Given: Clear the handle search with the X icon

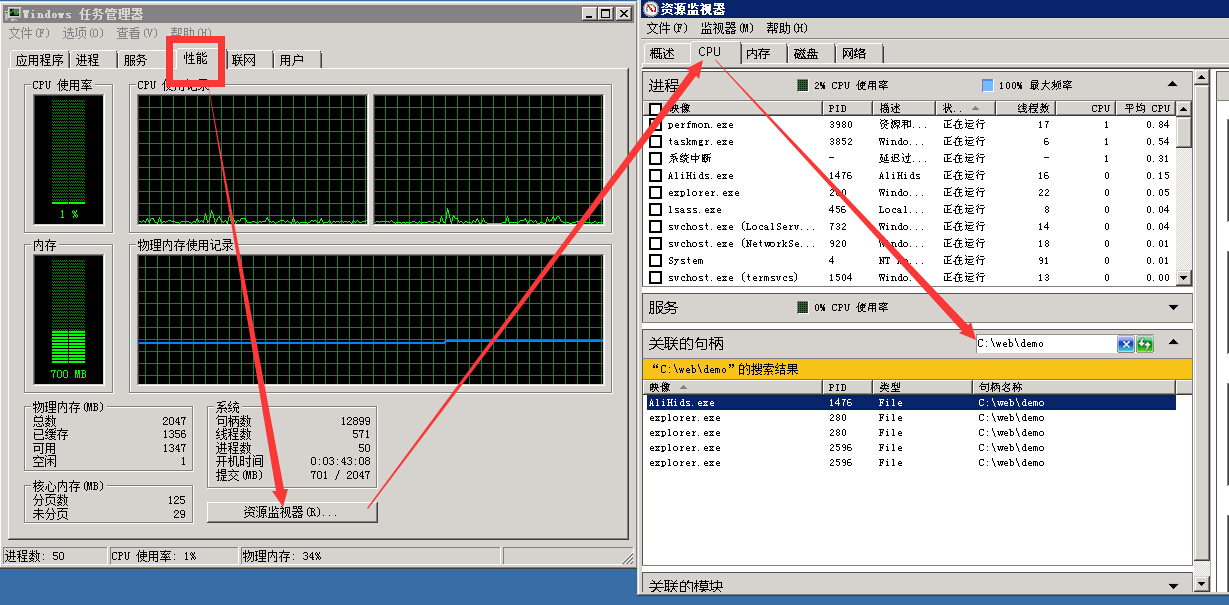Looking at the screenshot, I should [x=1126, y=344].
